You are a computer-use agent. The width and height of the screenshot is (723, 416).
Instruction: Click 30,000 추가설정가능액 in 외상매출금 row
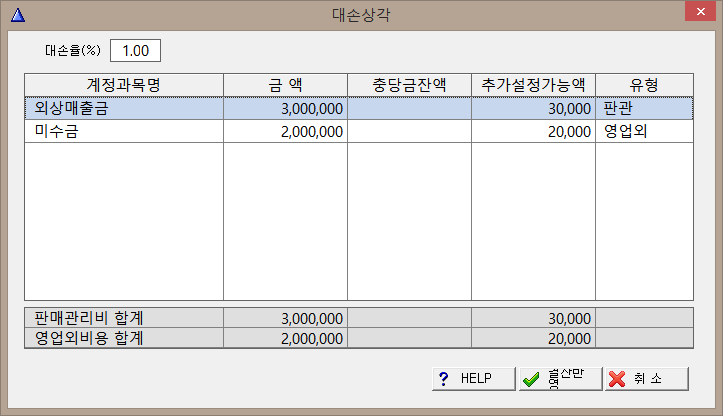[569, 109]
